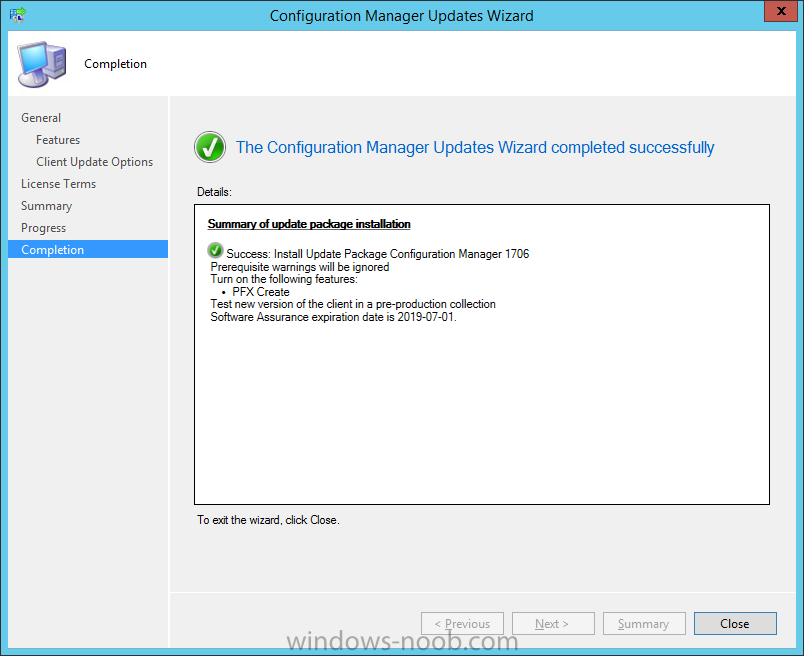This screenshot has height=656, width=804.
Task: Select the Features step in sidebar
Action: point(58,140)
